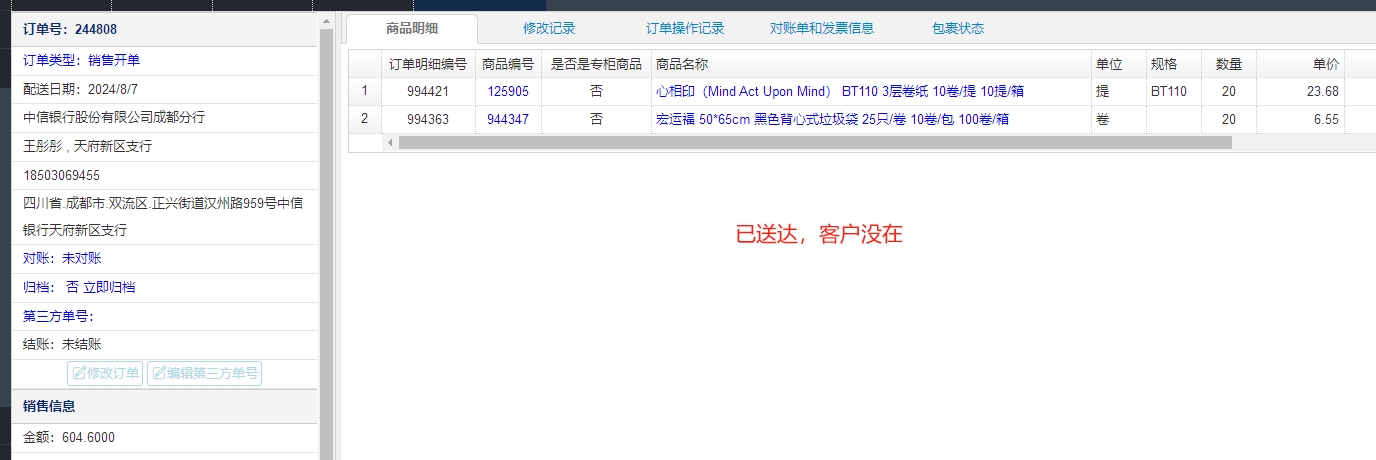The height and width of the screenshot is (460, 1376).
Task: Click the 商品名称 column header
Action: coord(871,64)
